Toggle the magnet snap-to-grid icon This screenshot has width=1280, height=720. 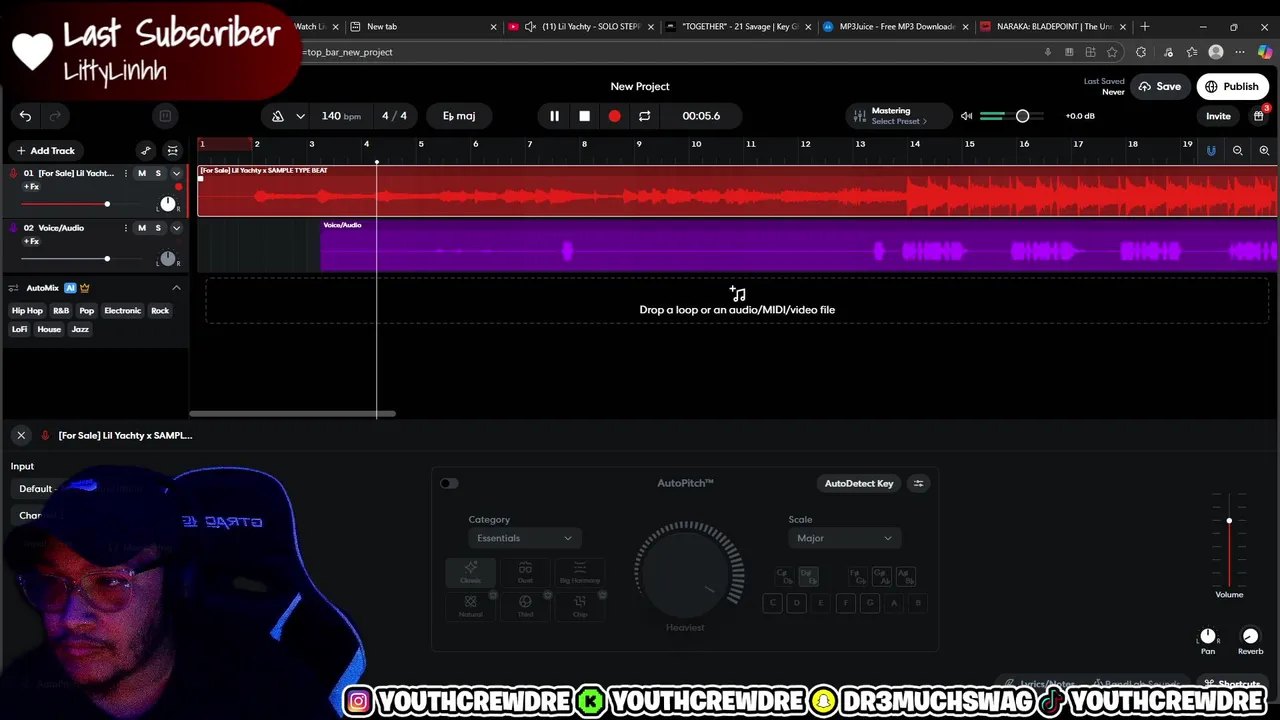point(1210,150)
